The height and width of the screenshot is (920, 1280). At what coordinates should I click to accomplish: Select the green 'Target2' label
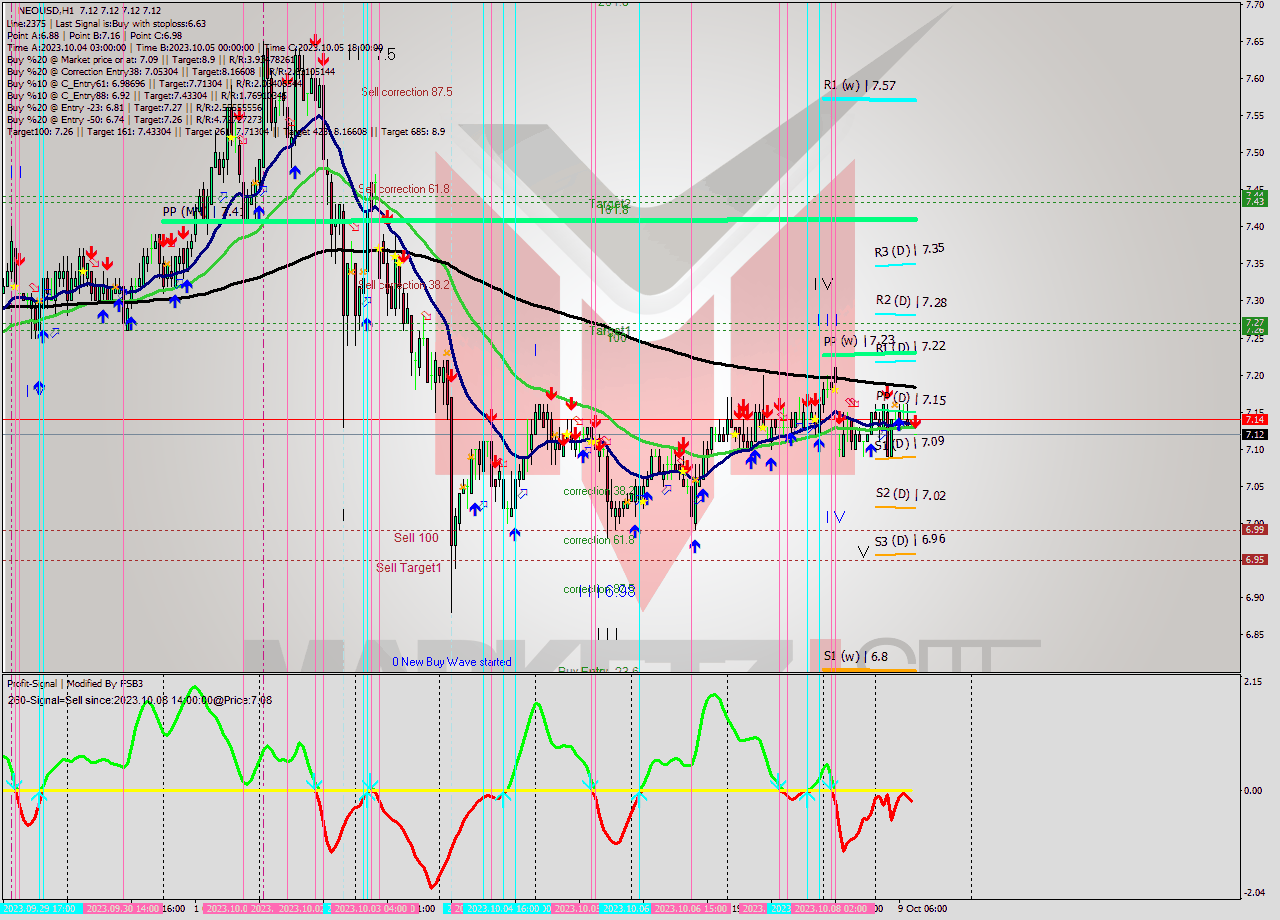pos(610,203)
